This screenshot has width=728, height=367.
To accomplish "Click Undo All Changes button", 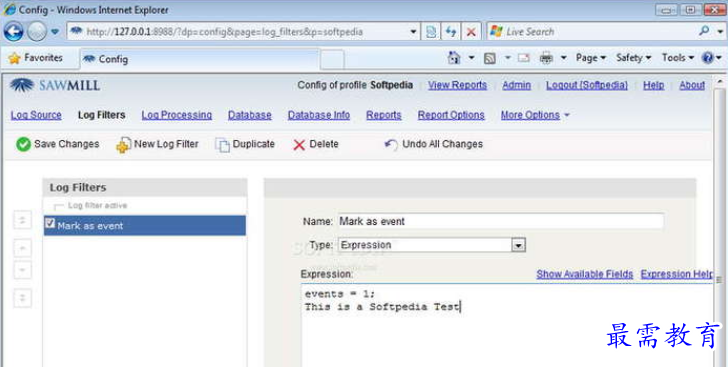I will click(x=434, y=144).
